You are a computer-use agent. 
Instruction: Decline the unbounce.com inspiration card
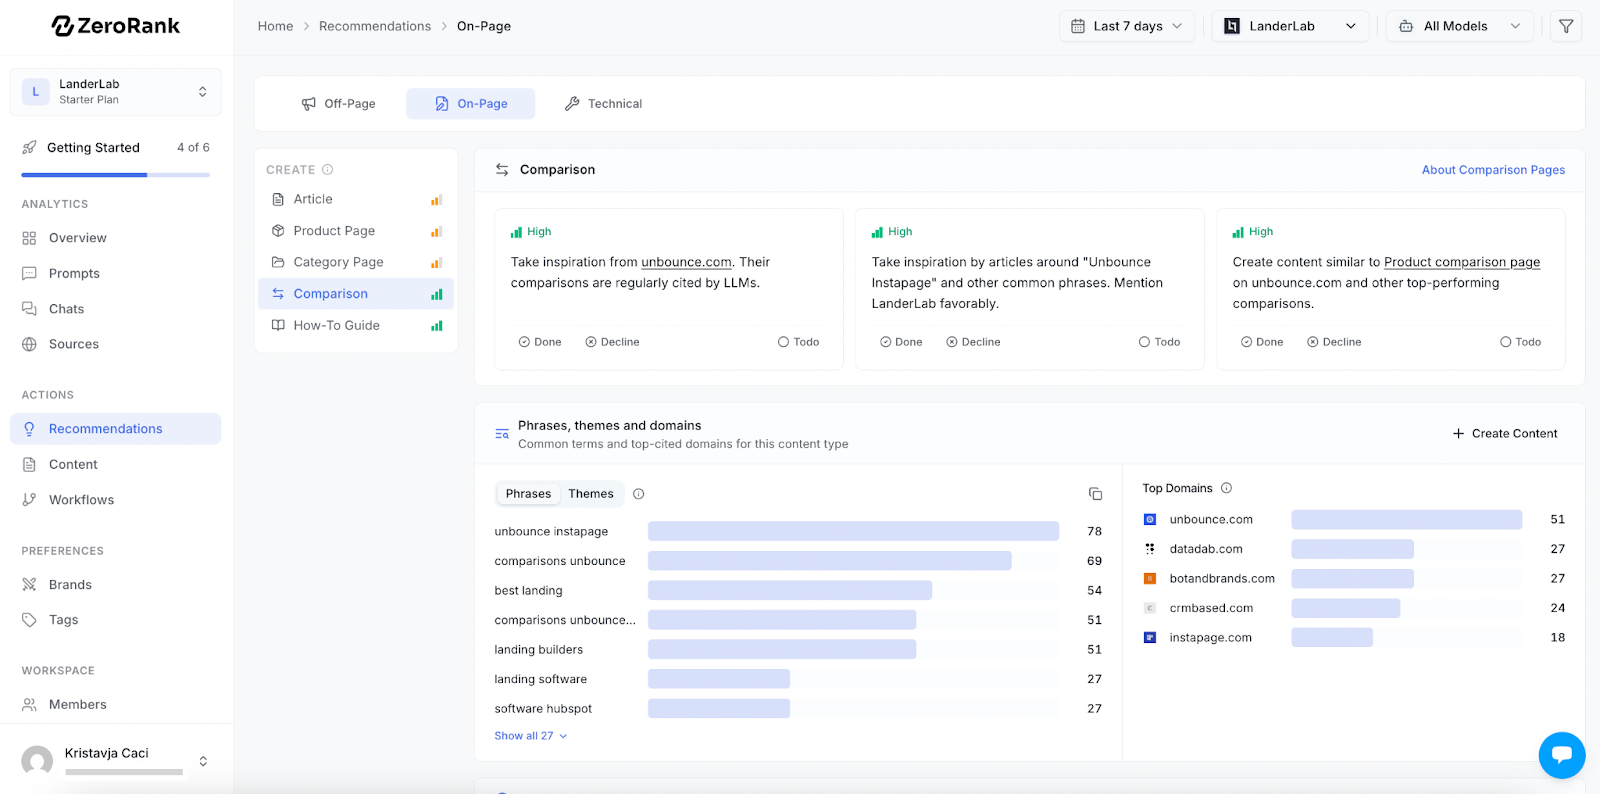pos(612,342)
